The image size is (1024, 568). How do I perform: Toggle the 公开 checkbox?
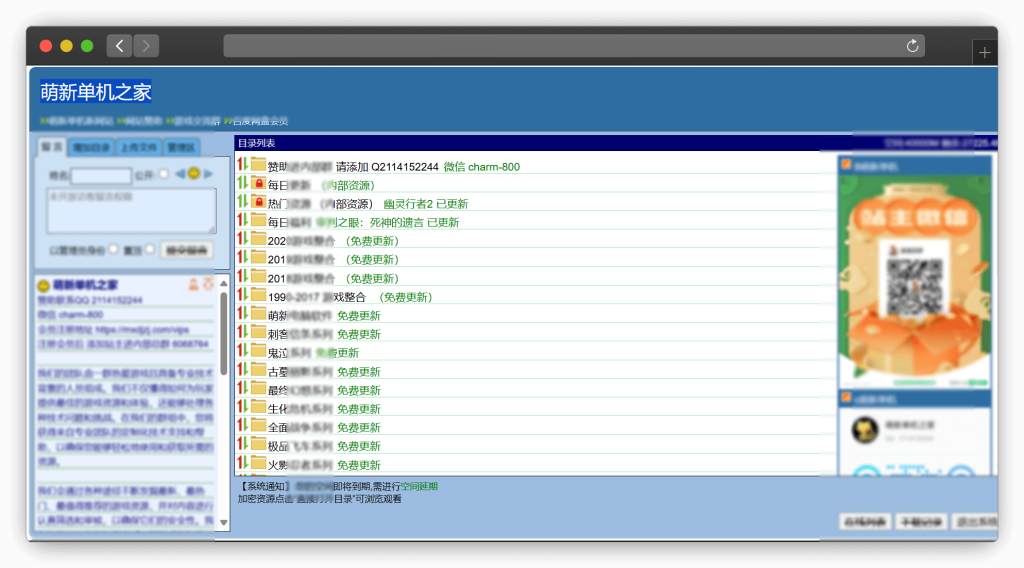164,174
